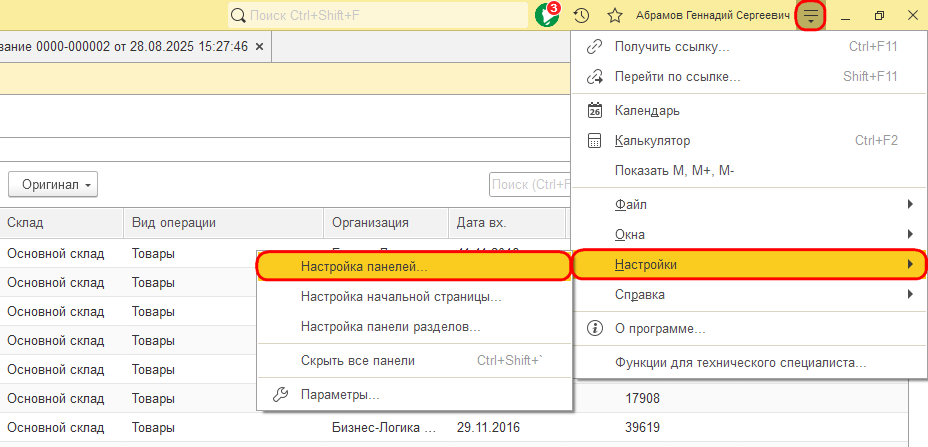Expand the Окна submenu
The image size is (928, 447).
[x=749, y=235]
